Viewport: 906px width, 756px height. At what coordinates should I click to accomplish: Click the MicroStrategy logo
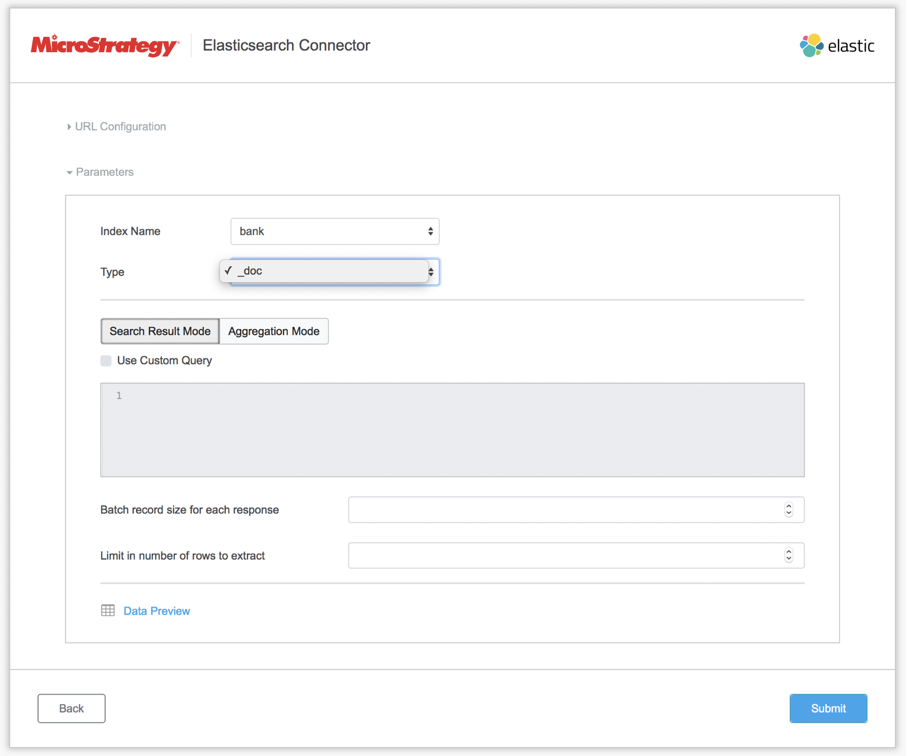pyautogui.click(x=104, y=45)
